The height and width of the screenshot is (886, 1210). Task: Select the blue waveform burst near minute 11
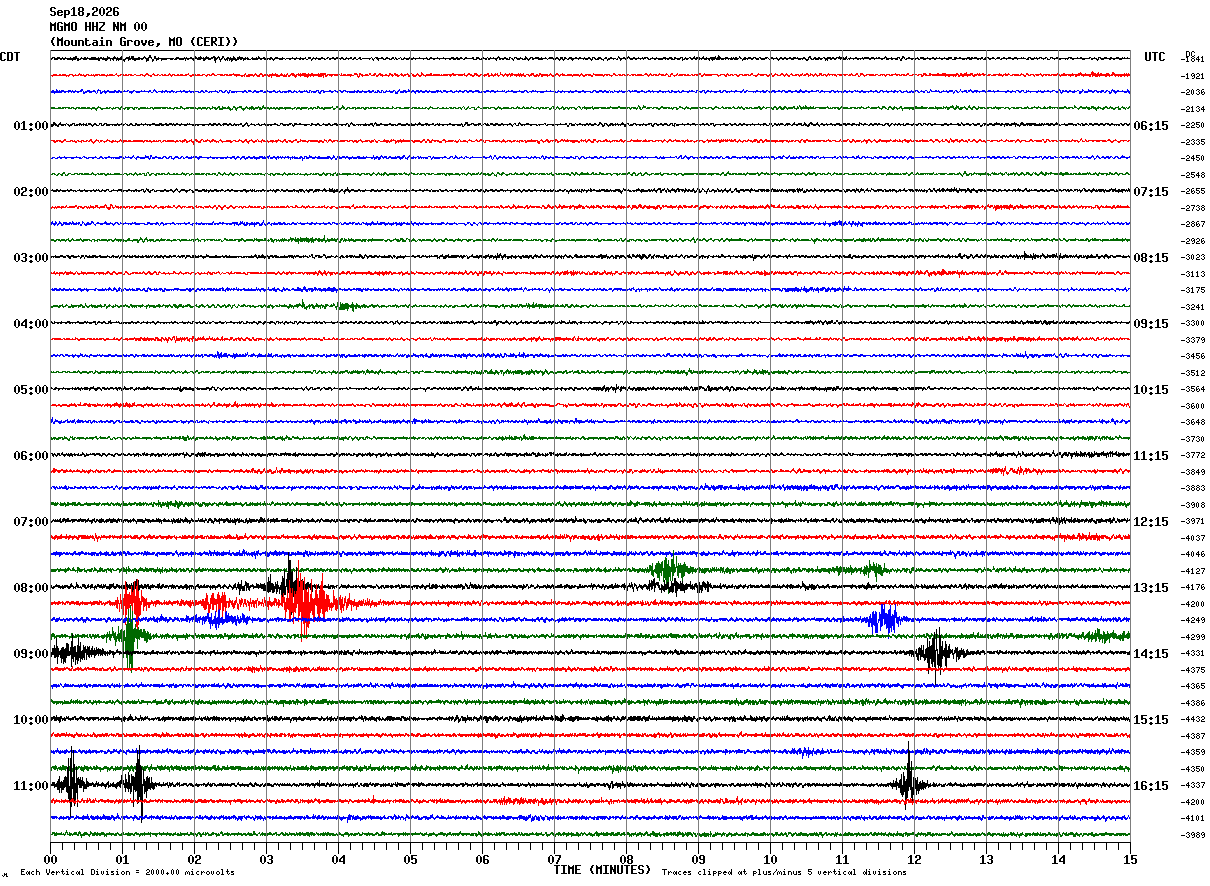884,619
